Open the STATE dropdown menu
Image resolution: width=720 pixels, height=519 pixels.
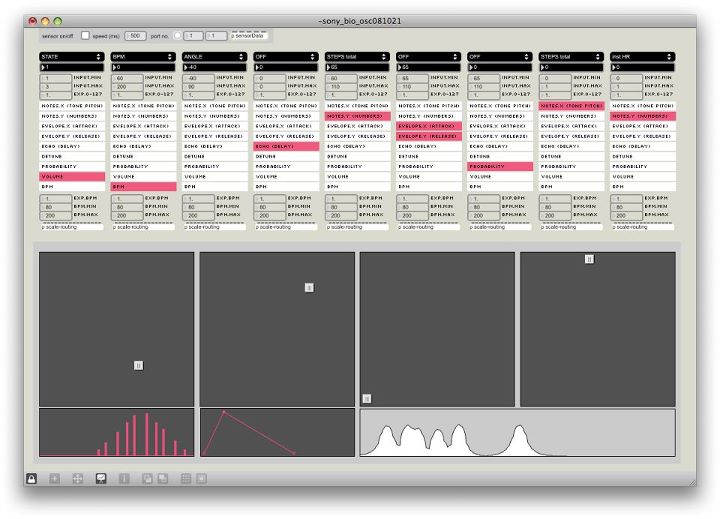pyautogui.click(x=73, y=57)
